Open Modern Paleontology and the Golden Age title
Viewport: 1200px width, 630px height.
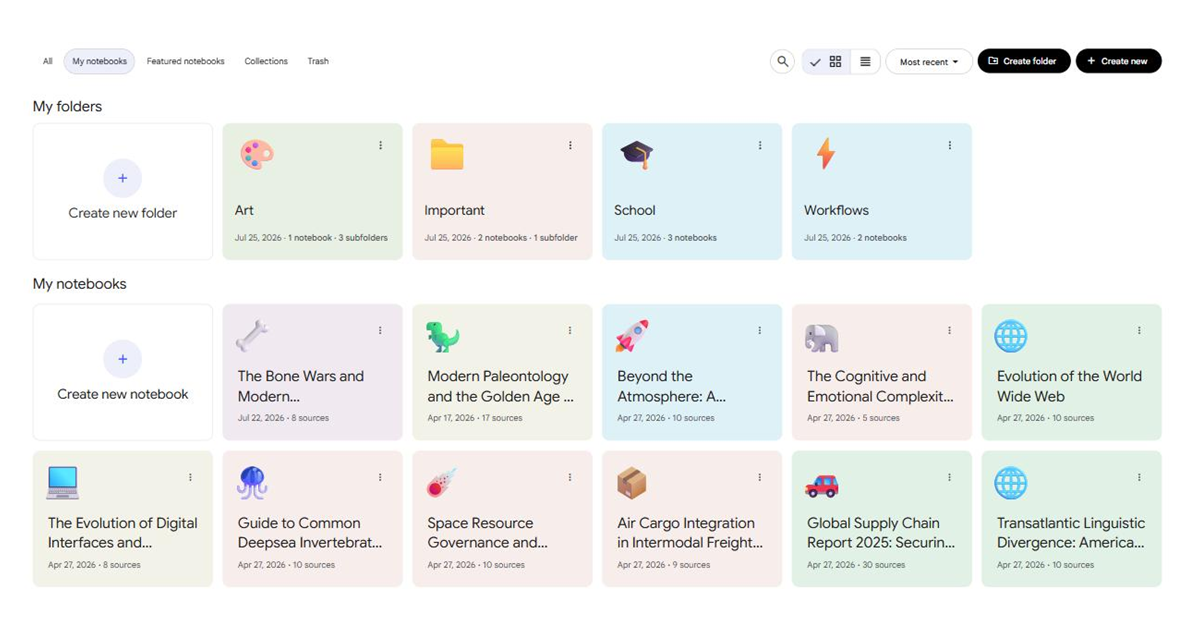coord(500,386)
